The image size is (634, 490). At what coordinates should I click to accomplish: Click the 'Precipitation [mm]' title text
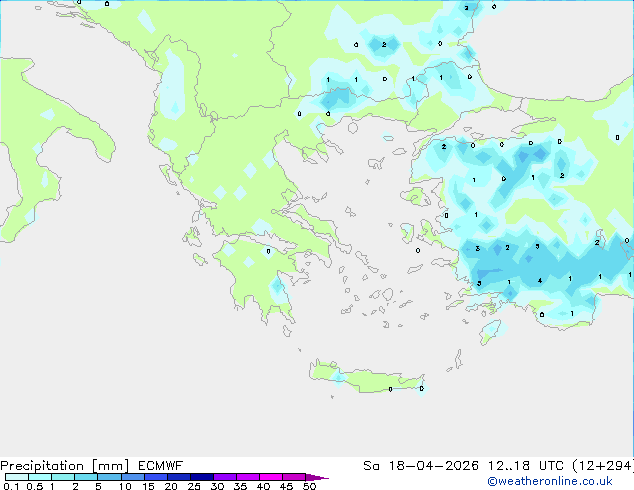pyautogui.click(x=65, y=466)
